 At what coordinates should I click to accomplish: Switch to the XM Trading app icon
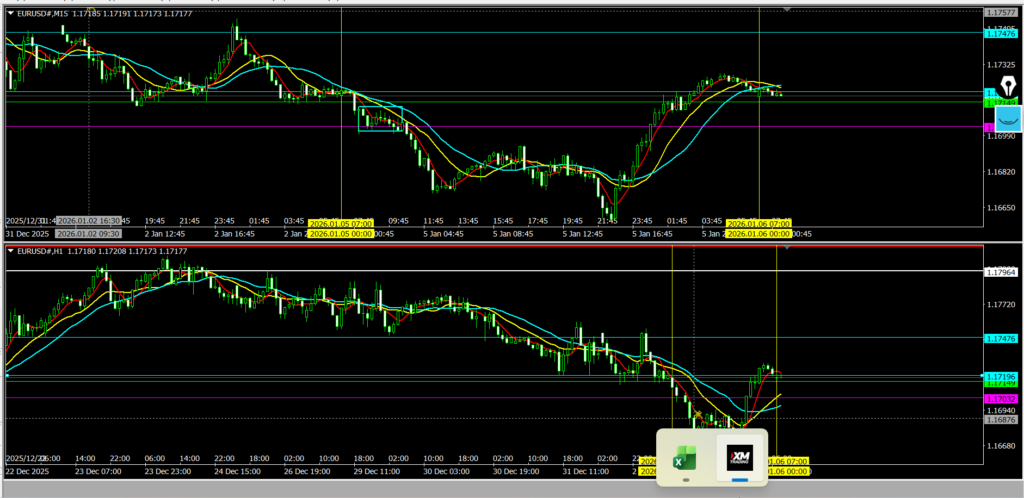pyautogui.click(x=741, y=459)
